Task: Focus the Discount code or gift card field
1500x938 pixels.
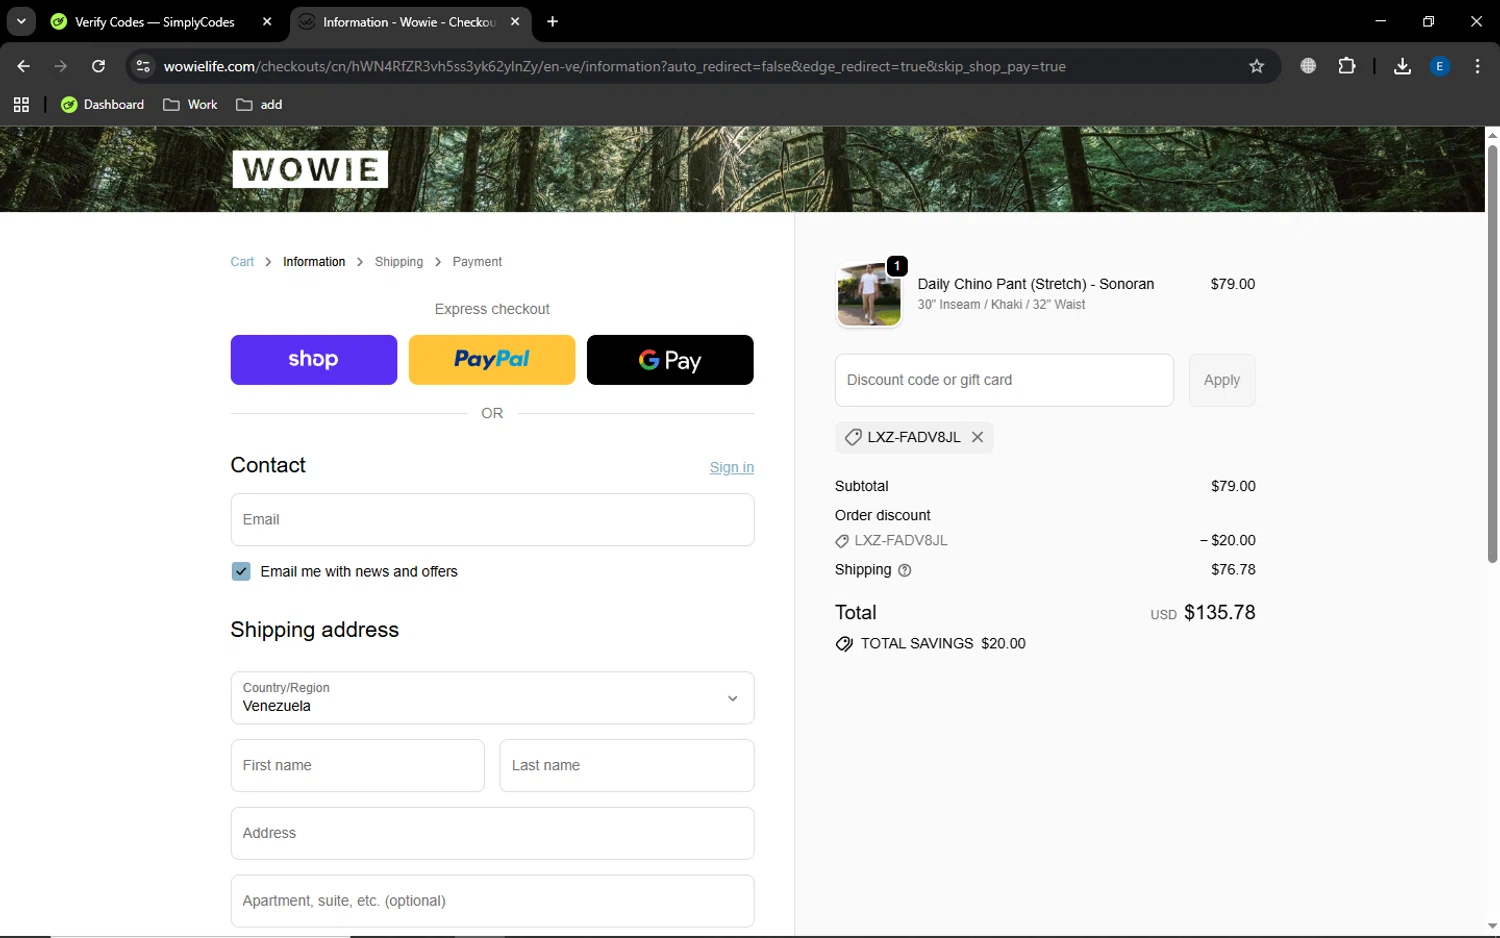Action: coord(1004,380)
